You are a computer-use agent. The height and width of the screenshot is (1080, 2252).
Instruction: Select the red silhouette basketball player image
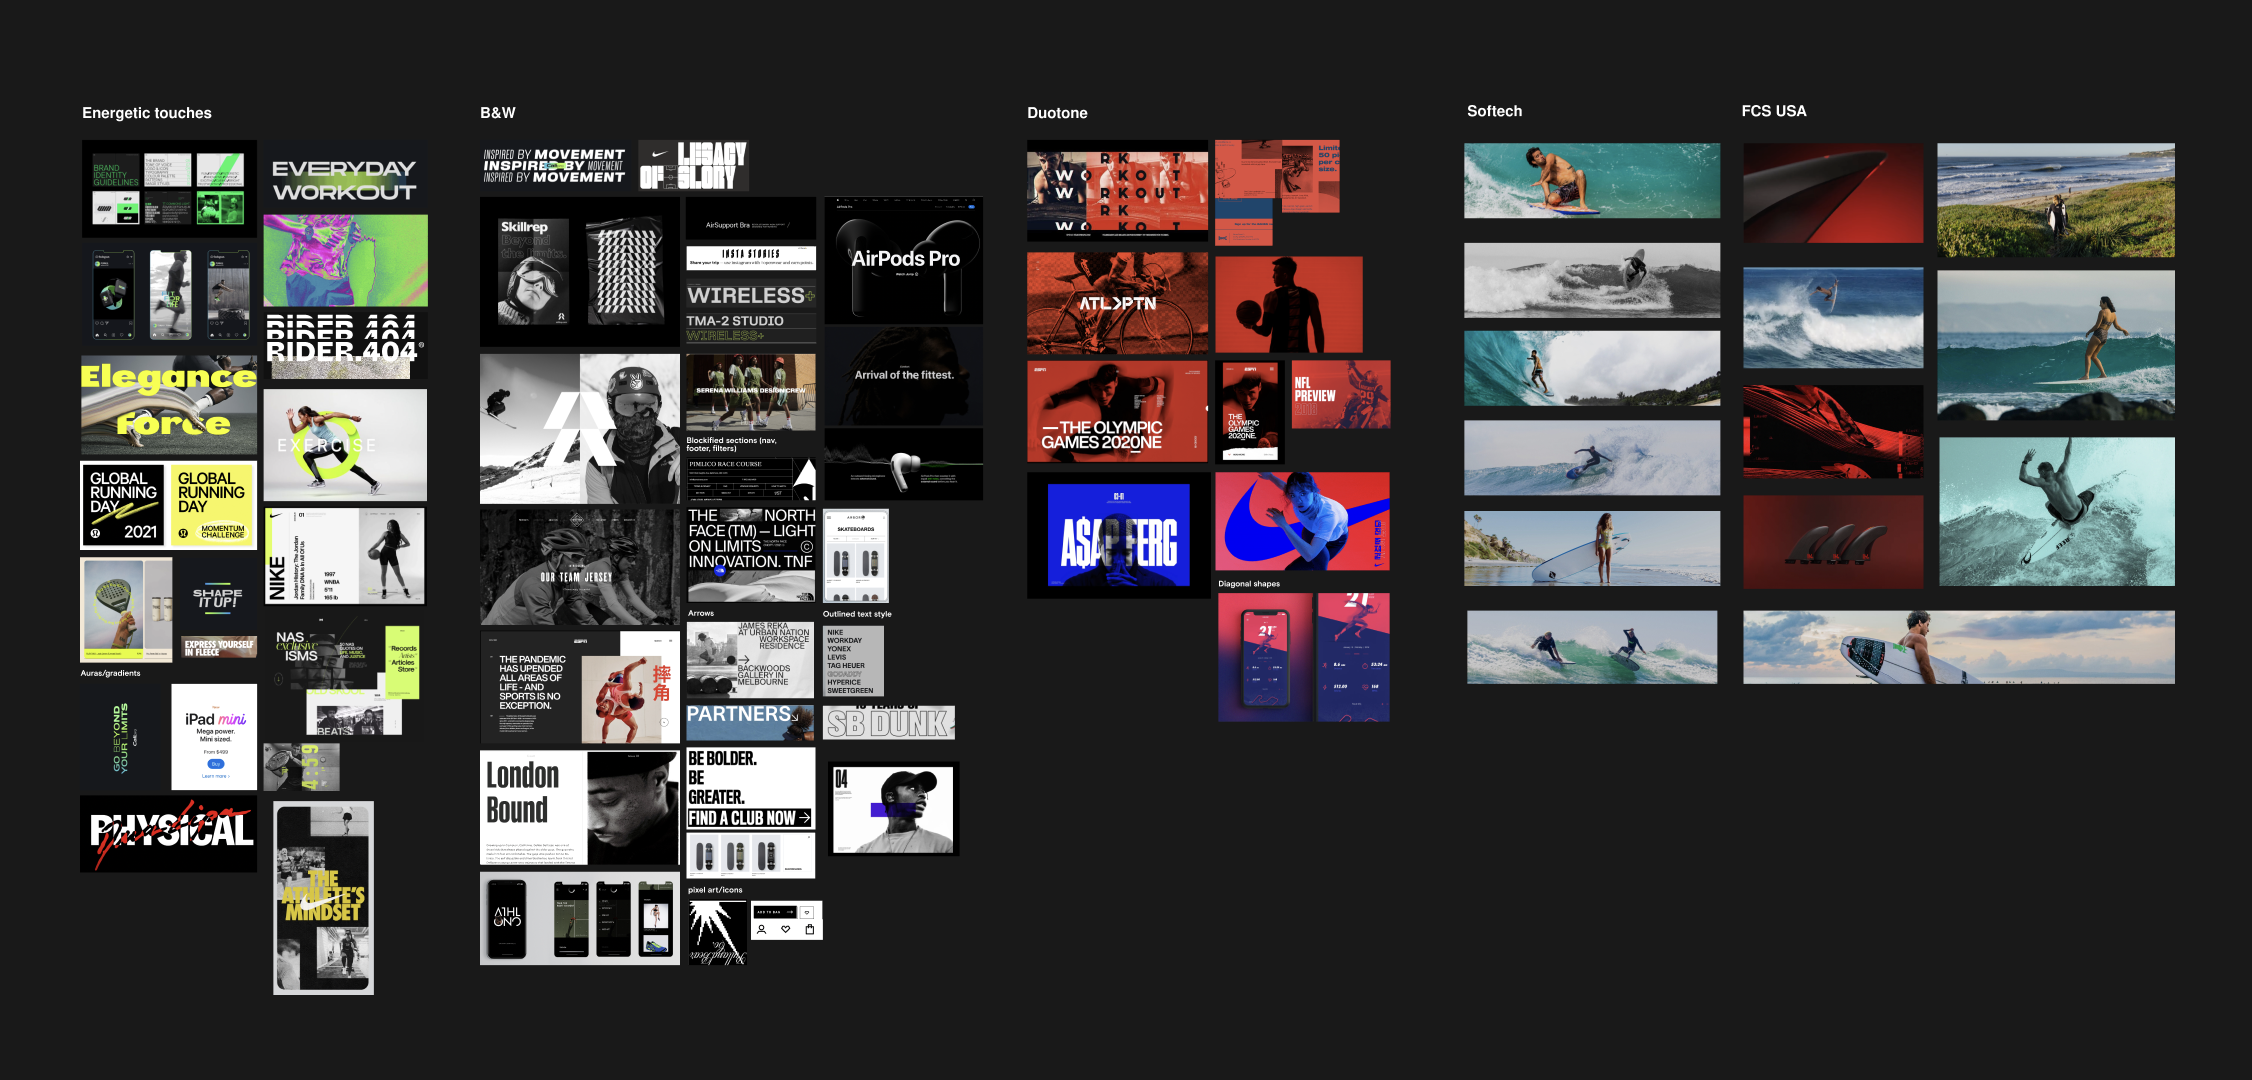[x=1289, y=304]
